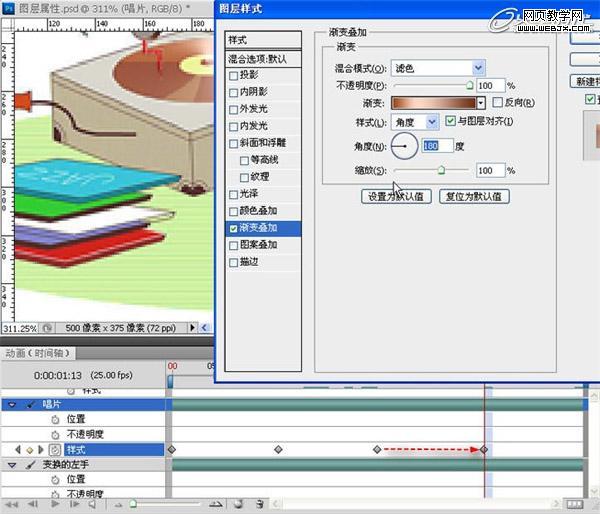Click the 复位为默认值 button
The width and height of the screenshot is (600, 514).
[x=475, y=196]
